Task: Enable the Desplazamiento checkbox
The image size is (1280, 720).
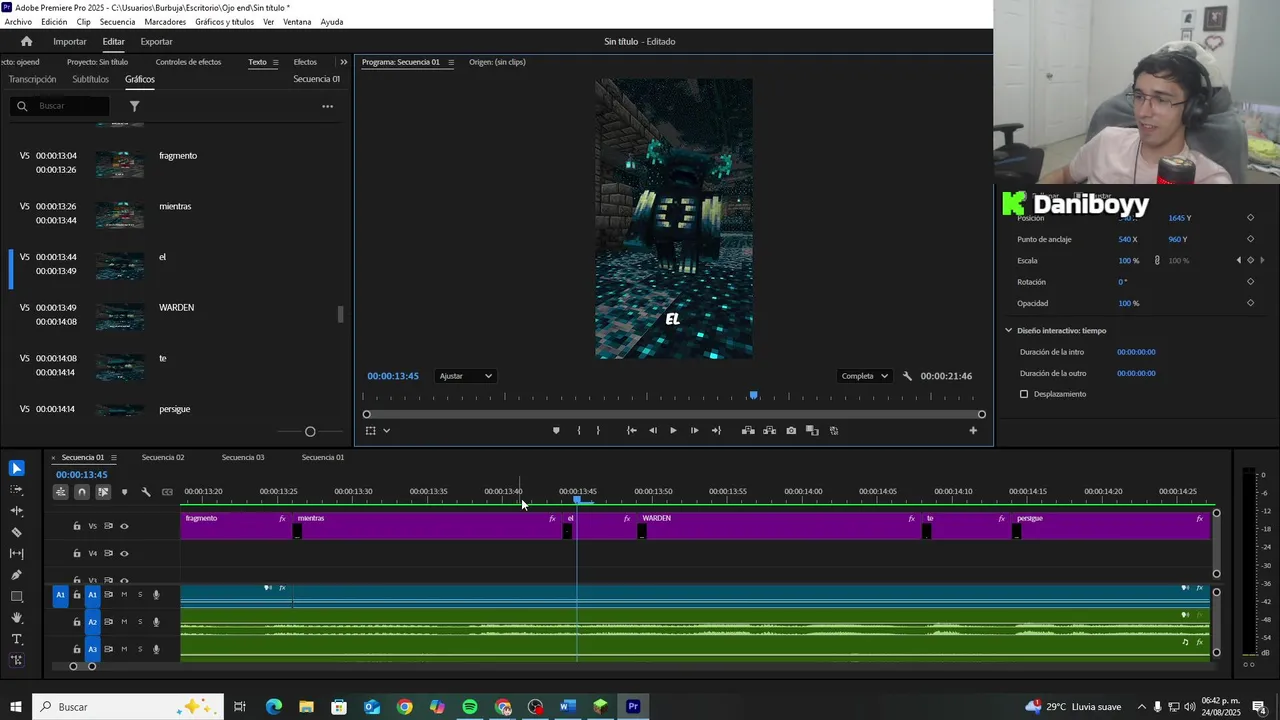Action: point(1024,394)
